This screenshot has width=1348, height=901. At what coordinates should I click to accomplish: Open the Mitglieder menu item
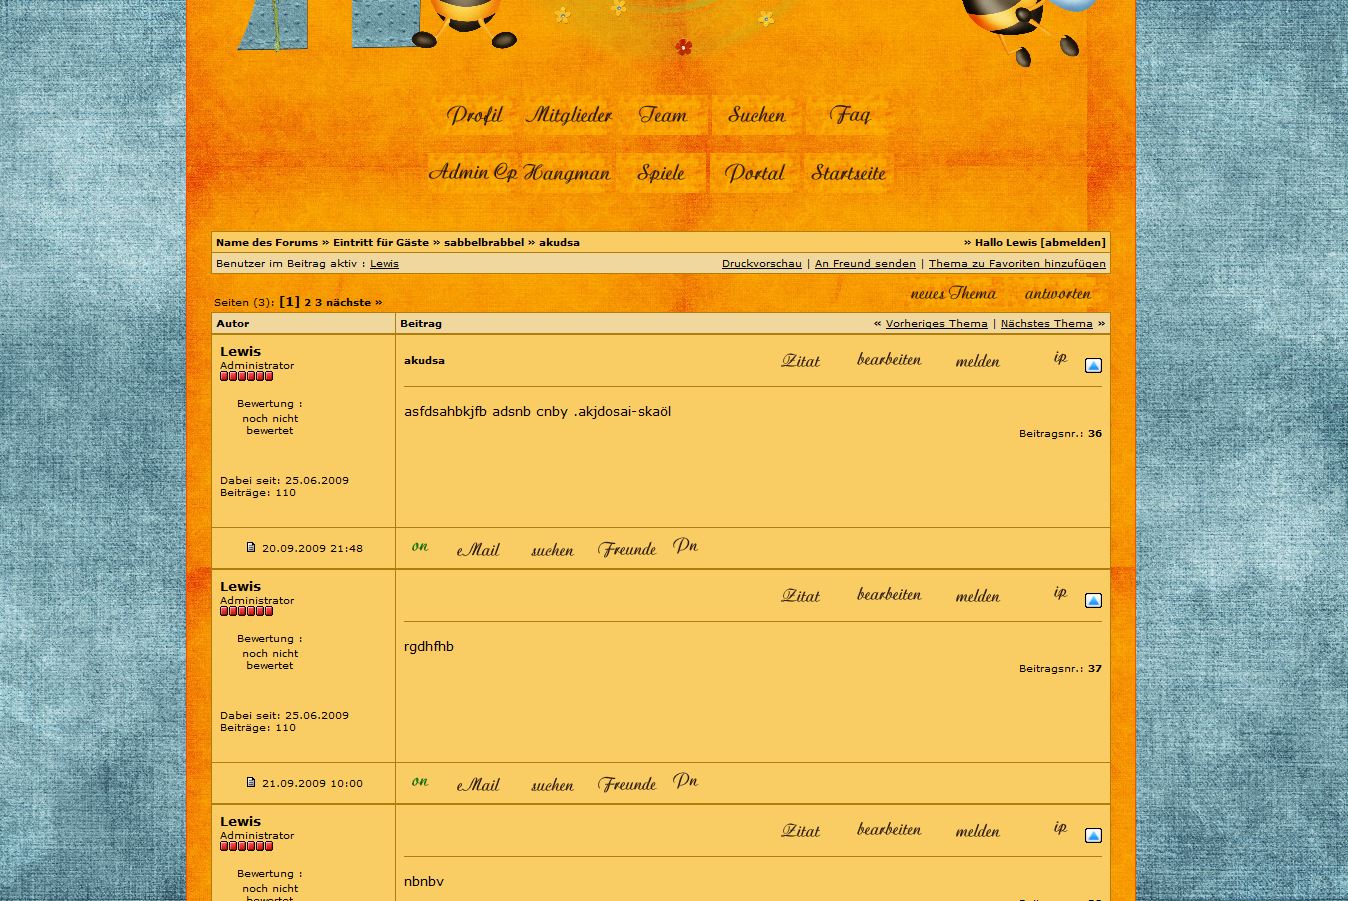(x=568, y=115)
